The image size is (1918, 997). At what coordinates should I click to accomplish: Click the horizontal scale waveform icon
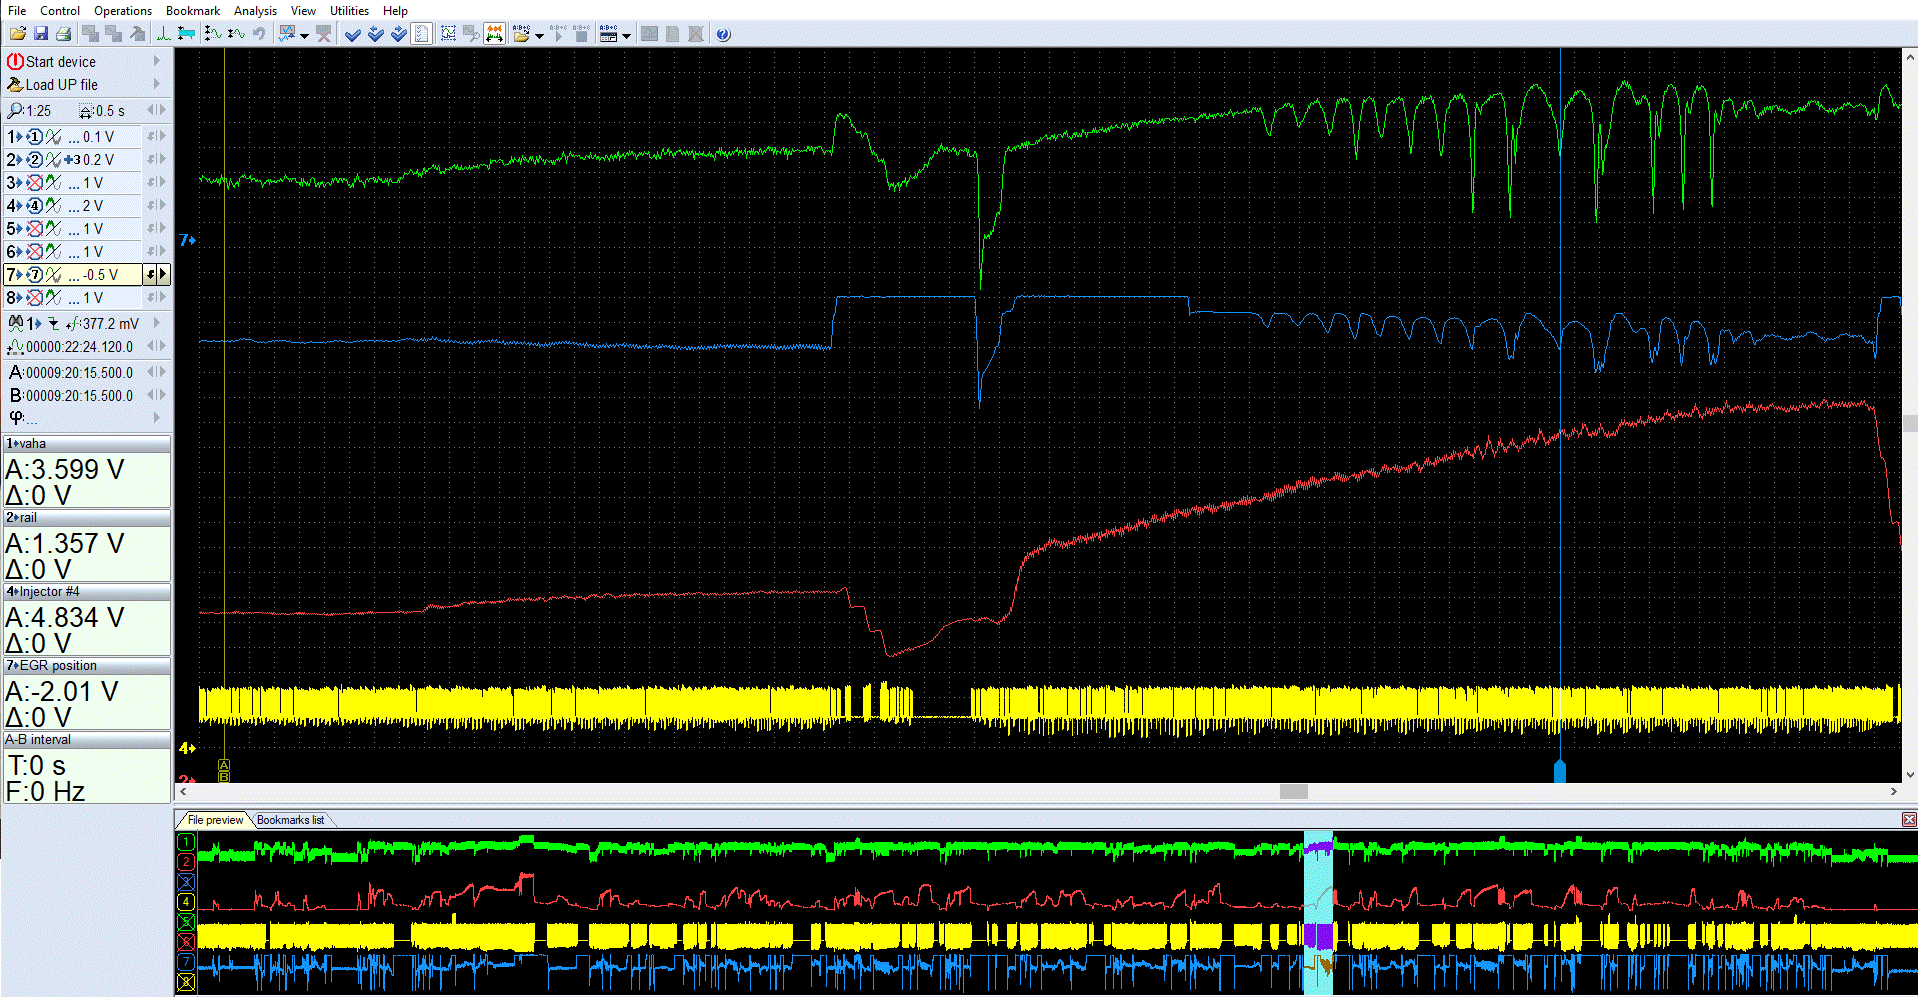(x=236, y=34)
